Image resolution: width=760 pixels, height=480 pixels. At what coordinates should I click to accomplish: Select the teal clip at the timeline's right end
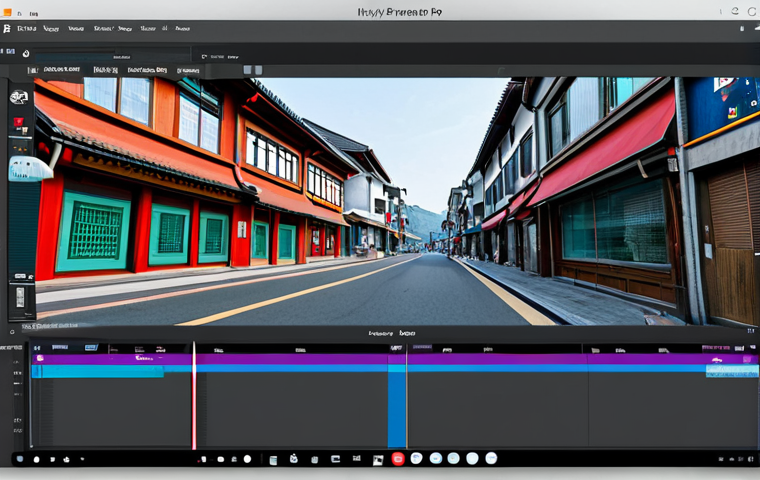(x=732, y=371)
